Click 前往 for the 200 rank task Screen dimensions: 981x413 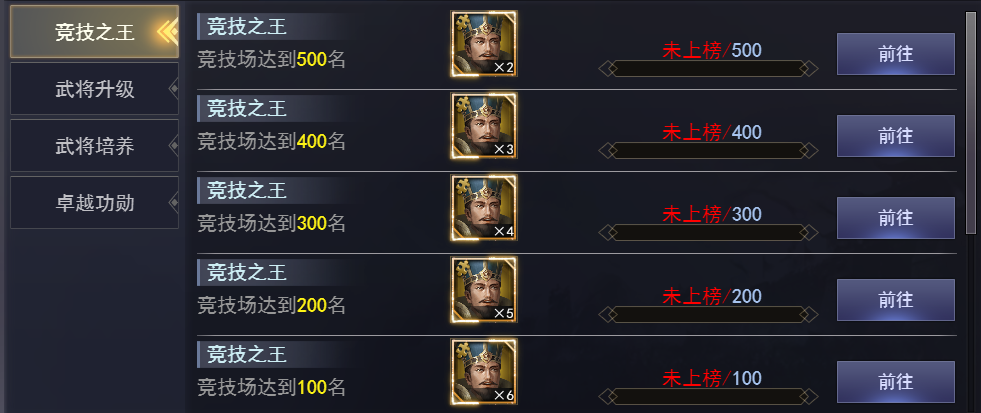pyautogui.click(x=896, y=300)
